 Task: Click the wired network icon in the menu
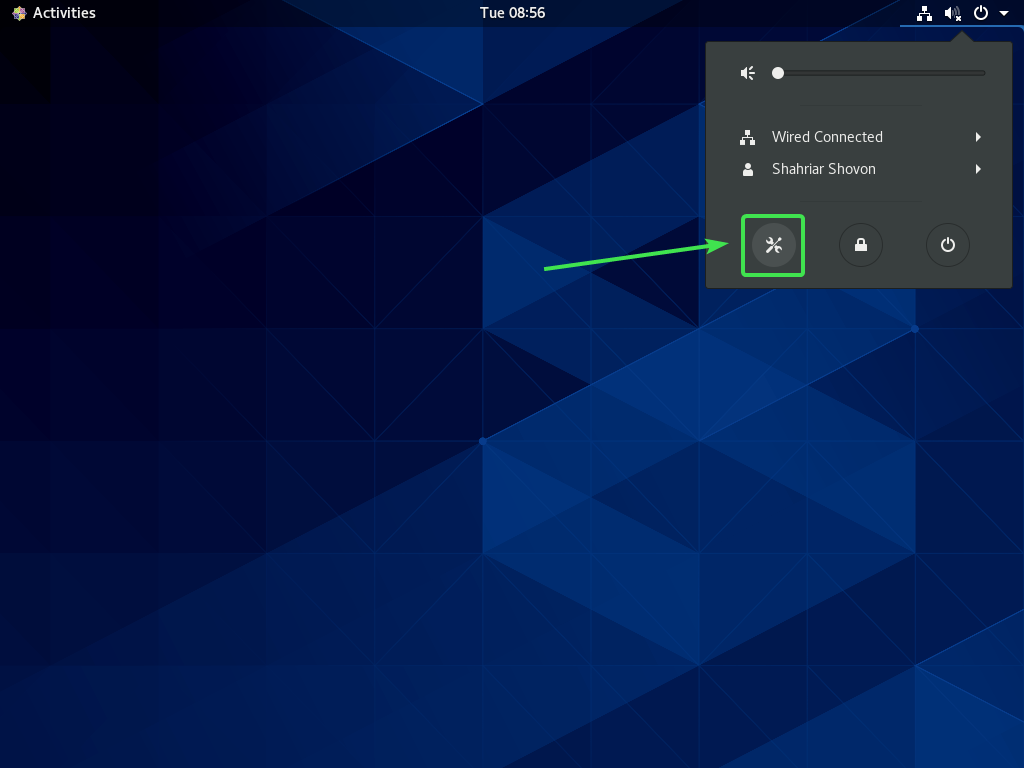tap(747, 137)
